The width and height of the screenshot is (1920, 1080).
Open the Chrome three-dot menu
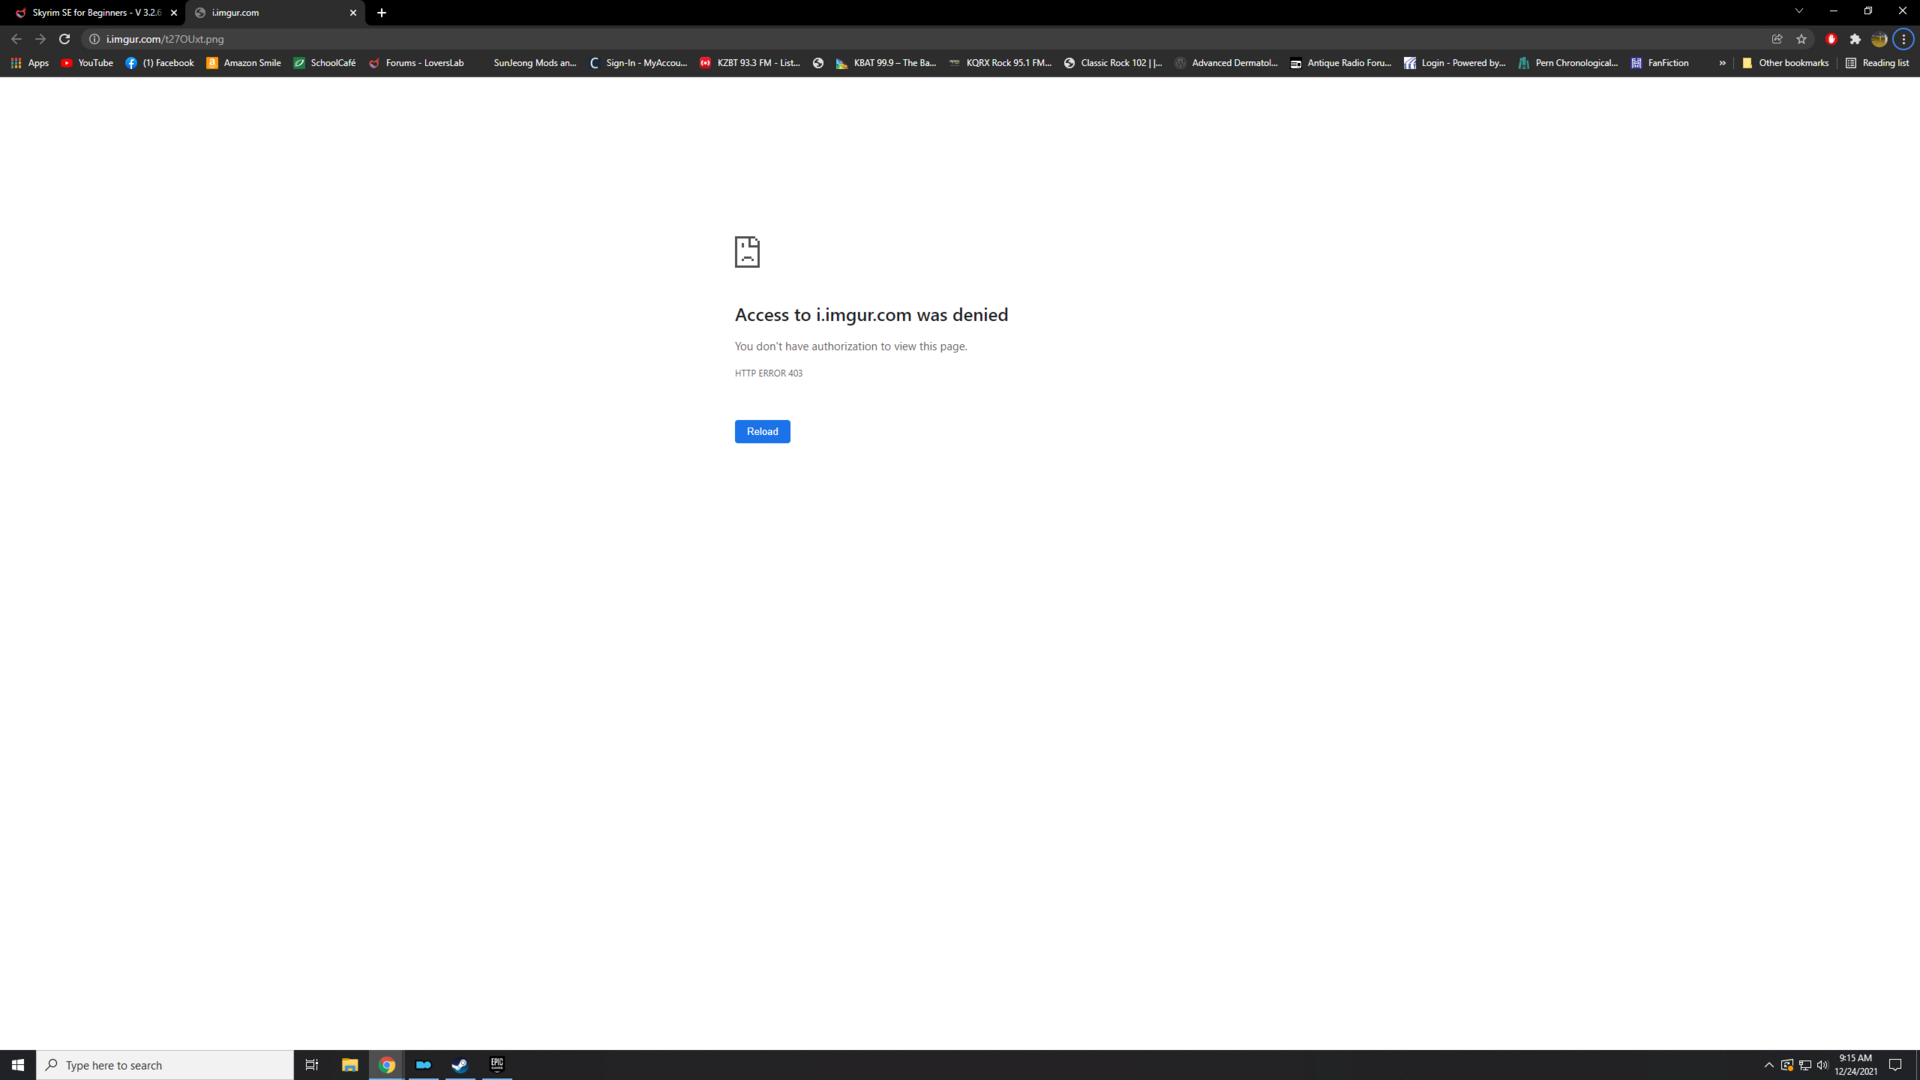1903,39
